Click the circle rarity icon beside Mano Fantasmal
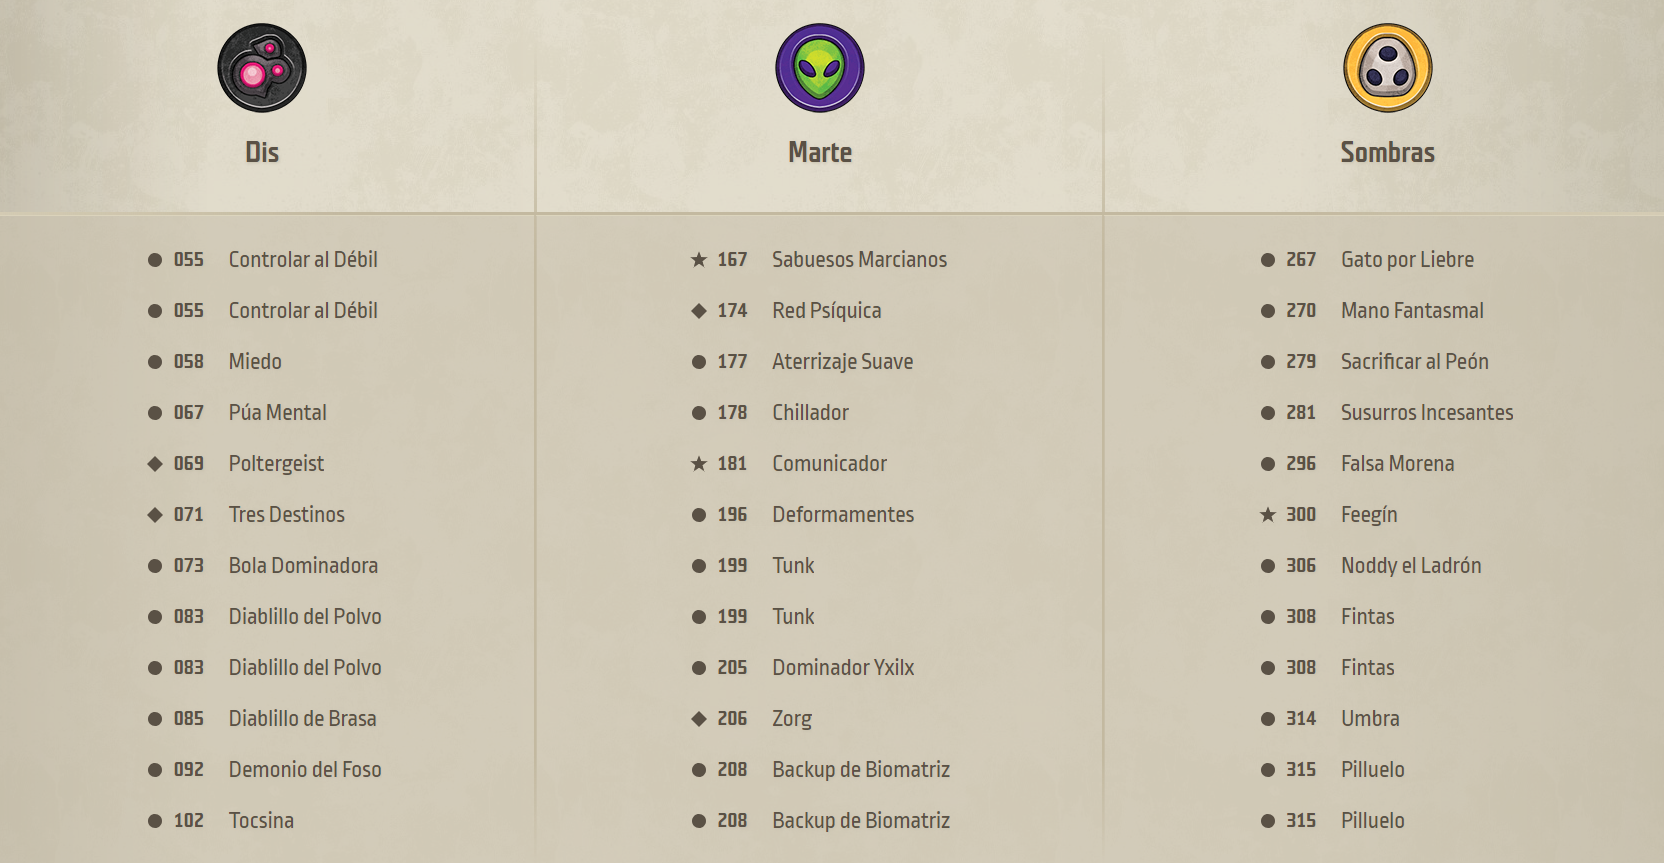Screen dimensions: 1664x863 (x=1268, y=311)
